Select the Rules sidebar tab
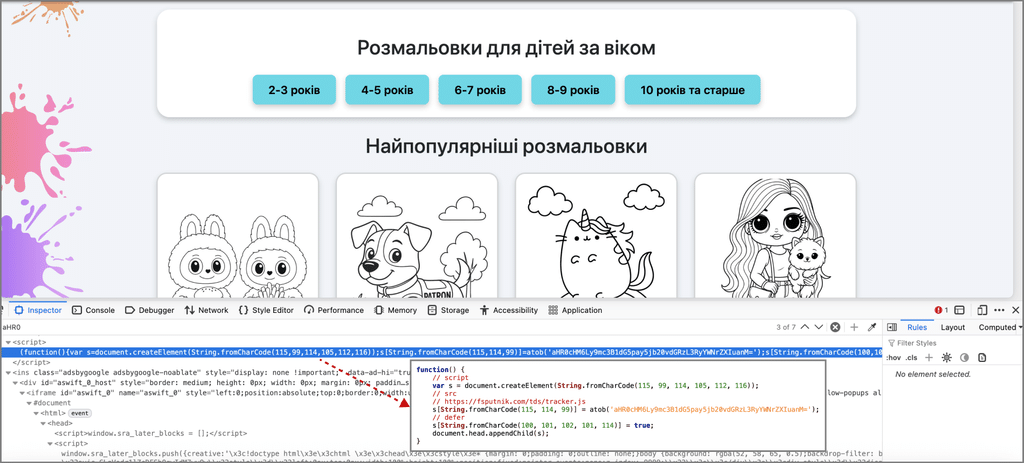 [917, 327]
